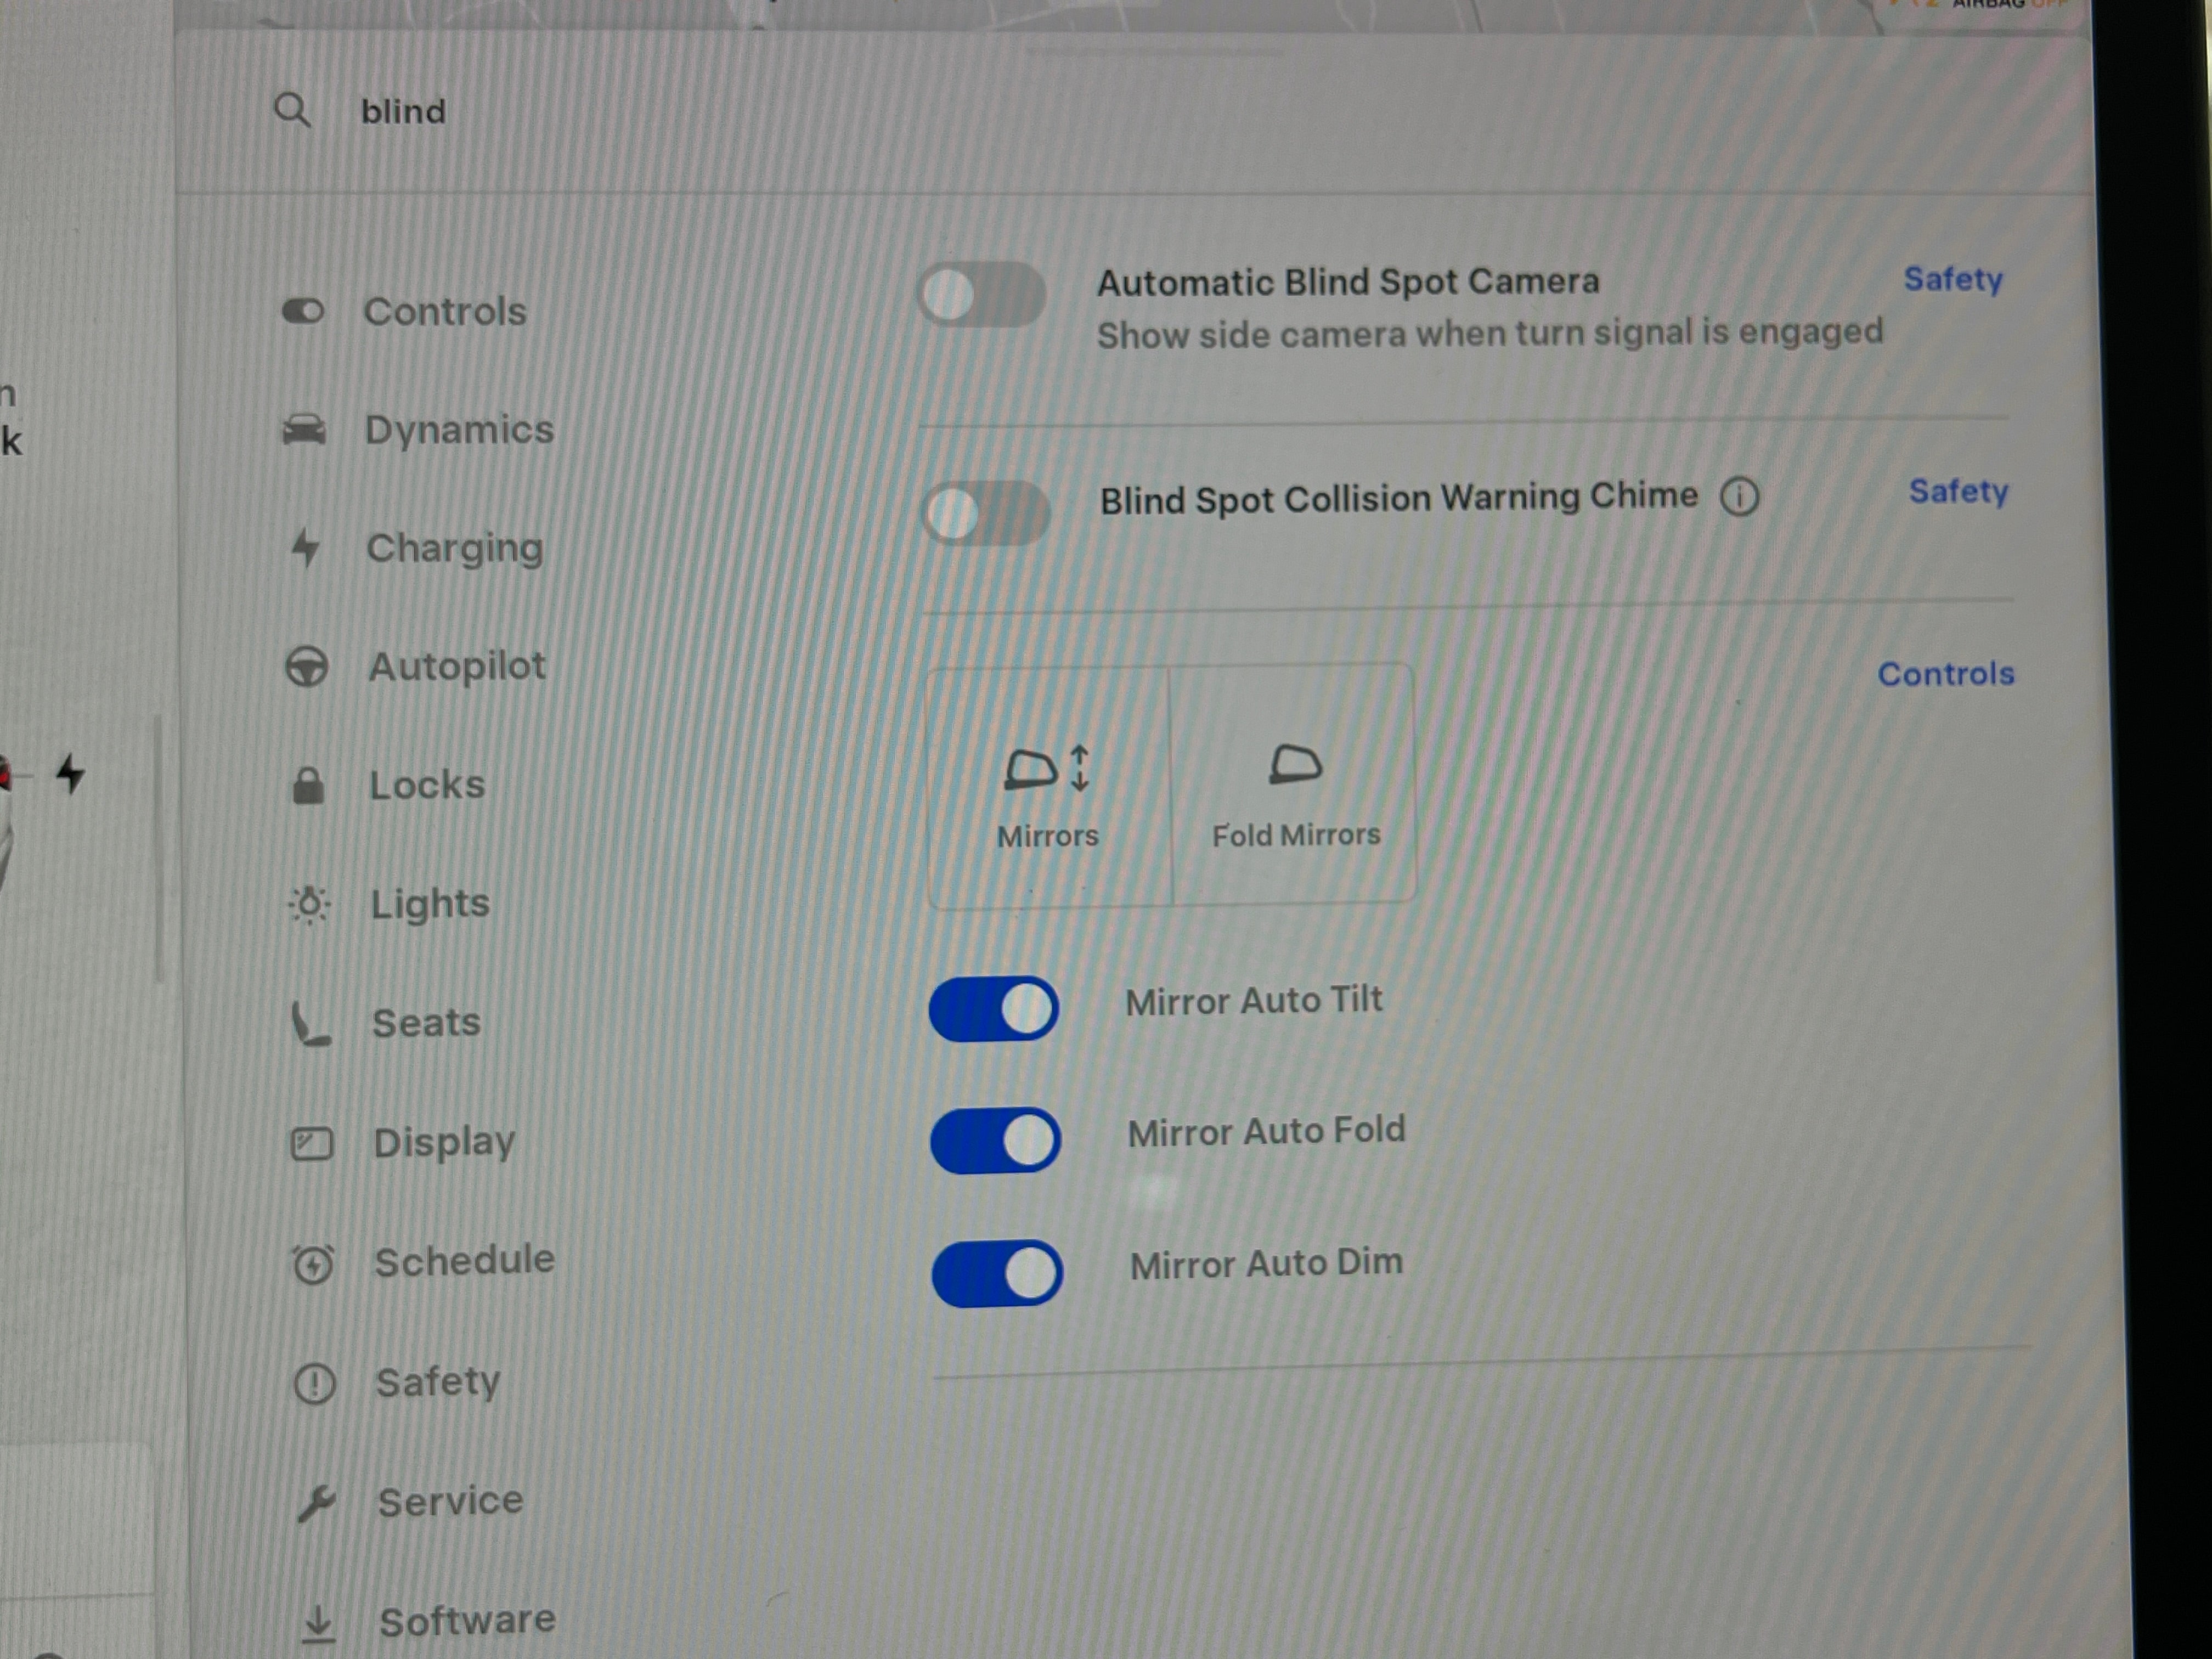Open the Seats menu section
Screen dimensions: 2212x1659
click(426, 1023)
